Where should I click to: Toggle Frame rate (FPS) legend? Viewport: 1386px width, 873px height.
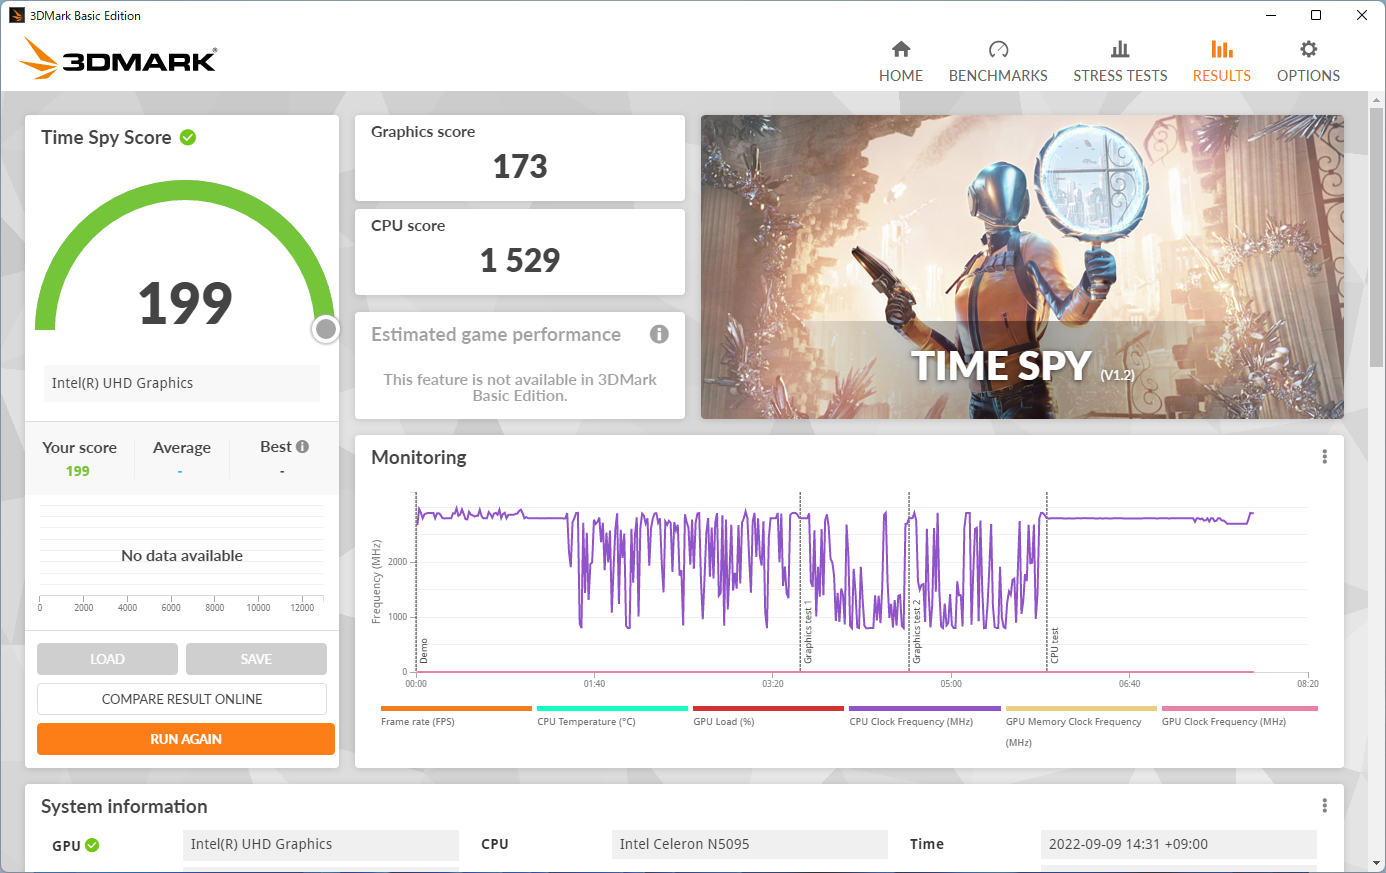coord(456,716)
